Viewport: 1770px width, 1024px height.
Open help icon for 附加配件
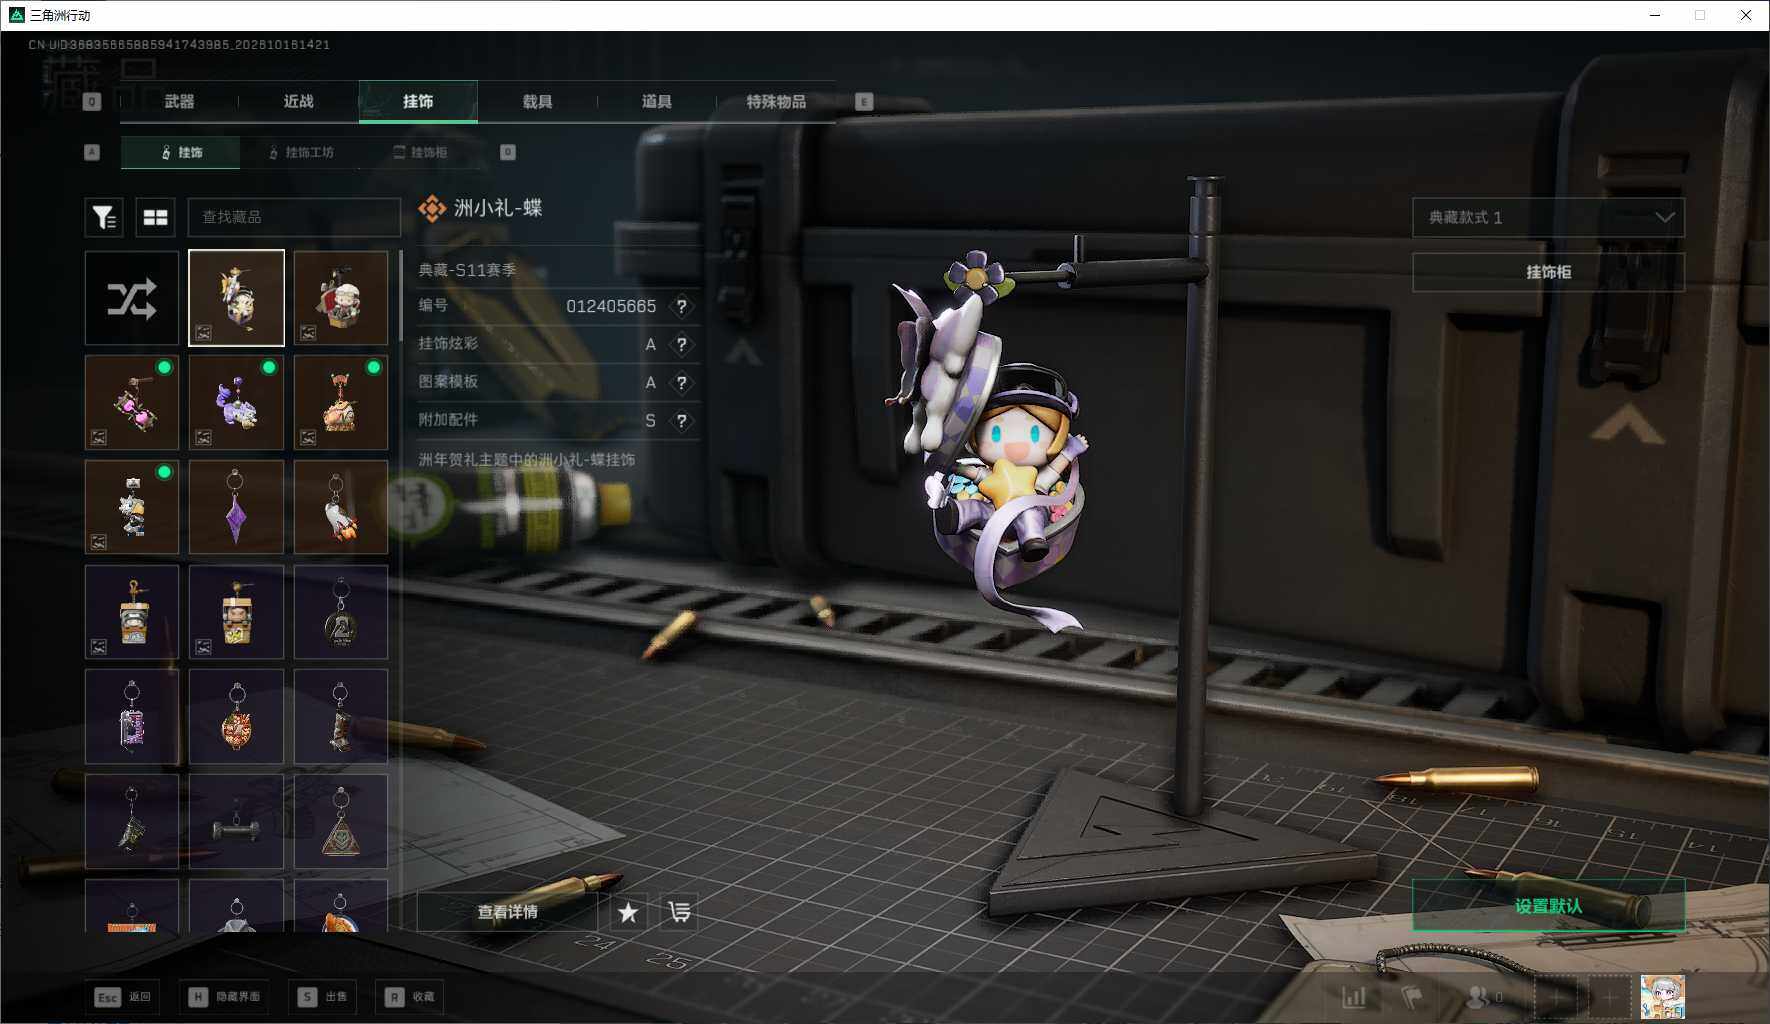pyautogui.click(x=681, y=420)
